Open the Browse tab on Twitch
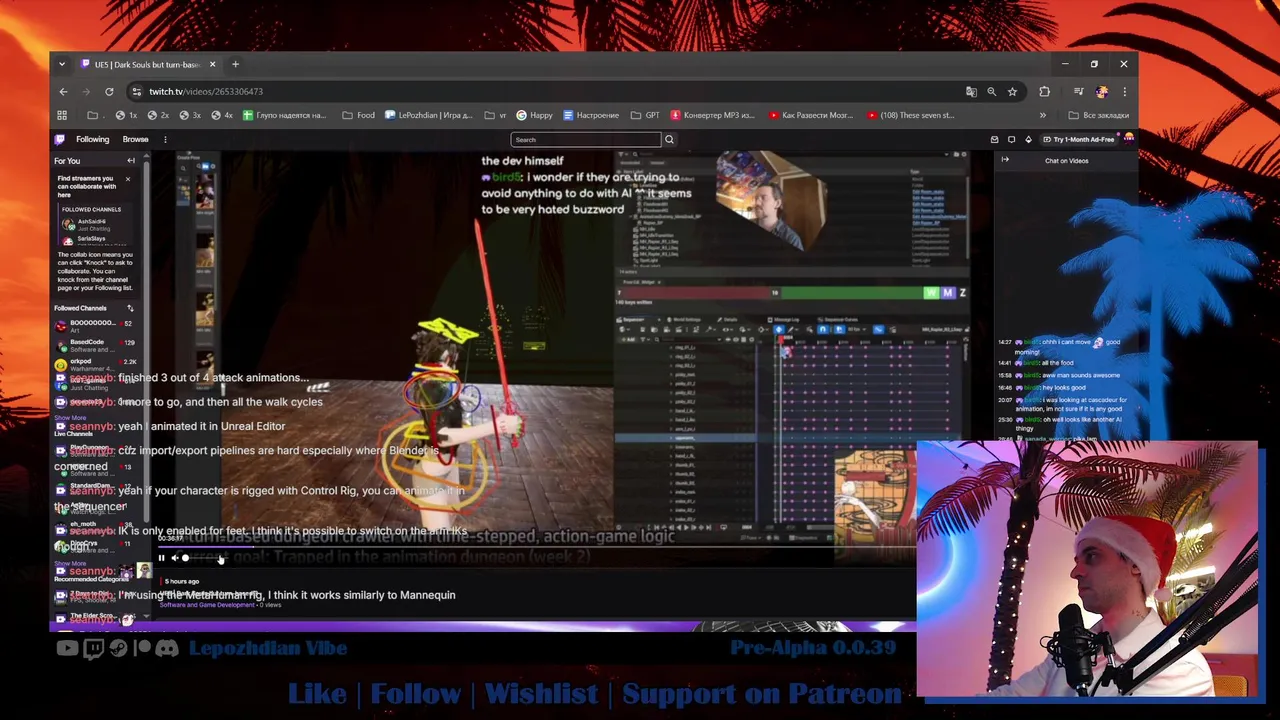 tap(135, 139)
